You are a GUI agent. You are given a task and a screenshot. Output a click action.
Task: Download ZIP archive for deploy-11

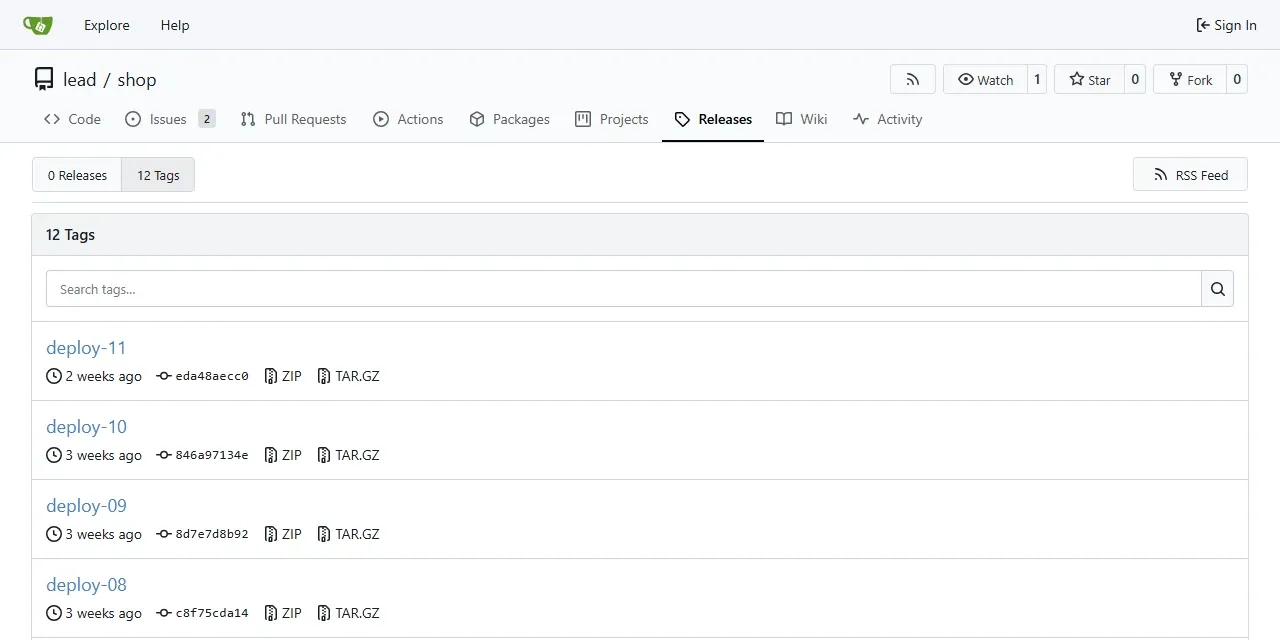point(283,376)
